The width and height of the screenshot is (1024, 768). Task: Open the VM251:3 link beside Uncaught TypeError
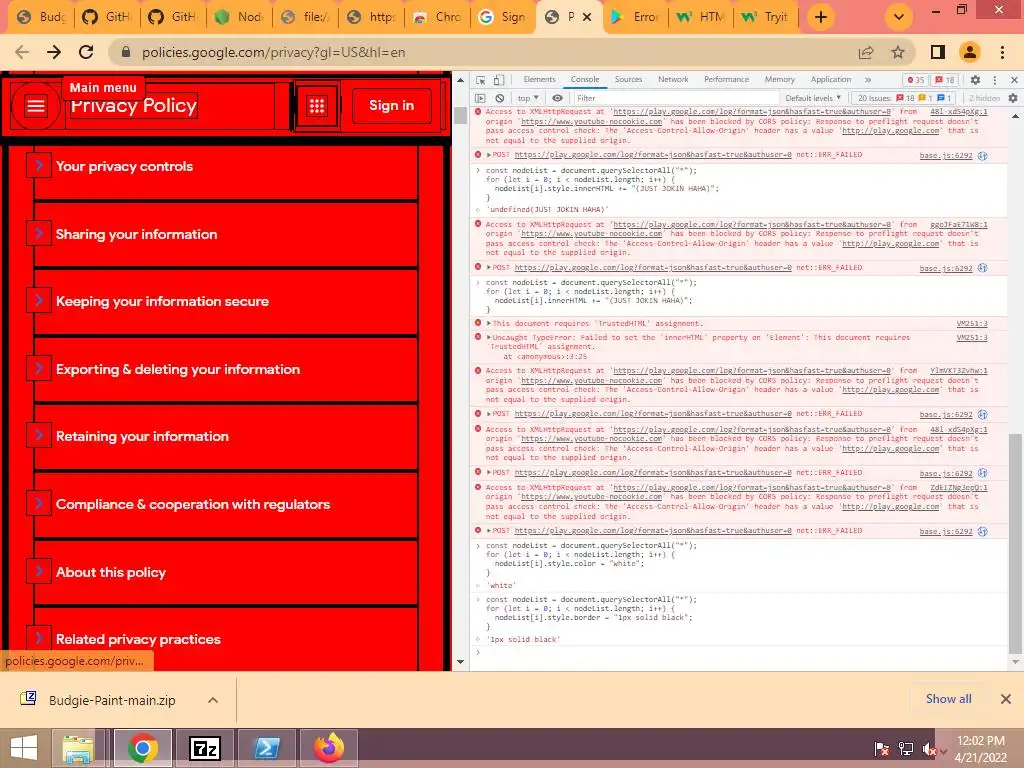click(x=972, y=338)
